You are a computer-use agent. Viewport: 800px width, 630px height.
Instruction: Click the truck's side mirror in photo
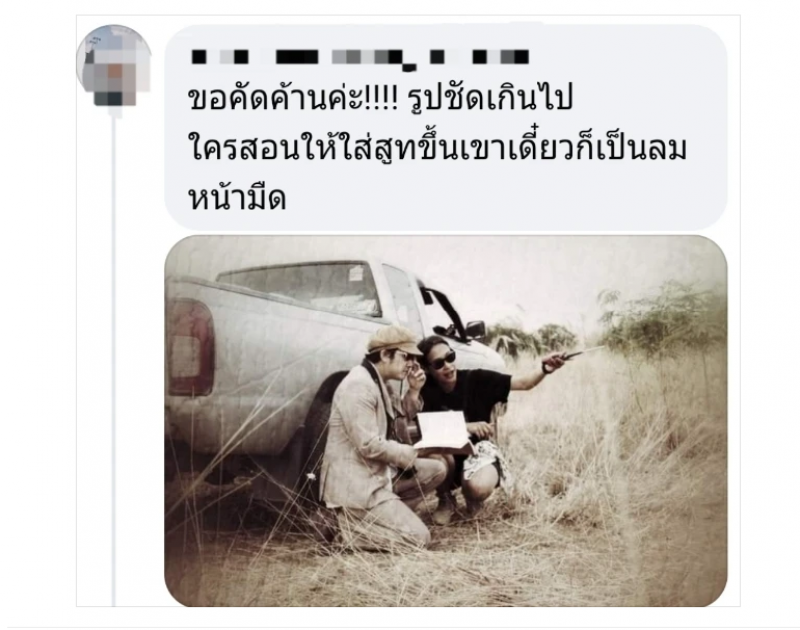[475, 330]
